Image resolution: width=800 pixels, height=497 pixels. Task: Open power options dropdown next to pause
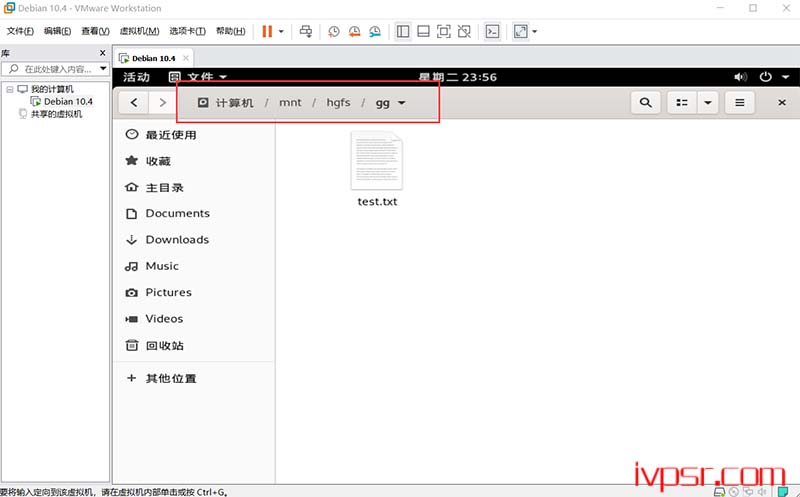[x=281, y=32]
